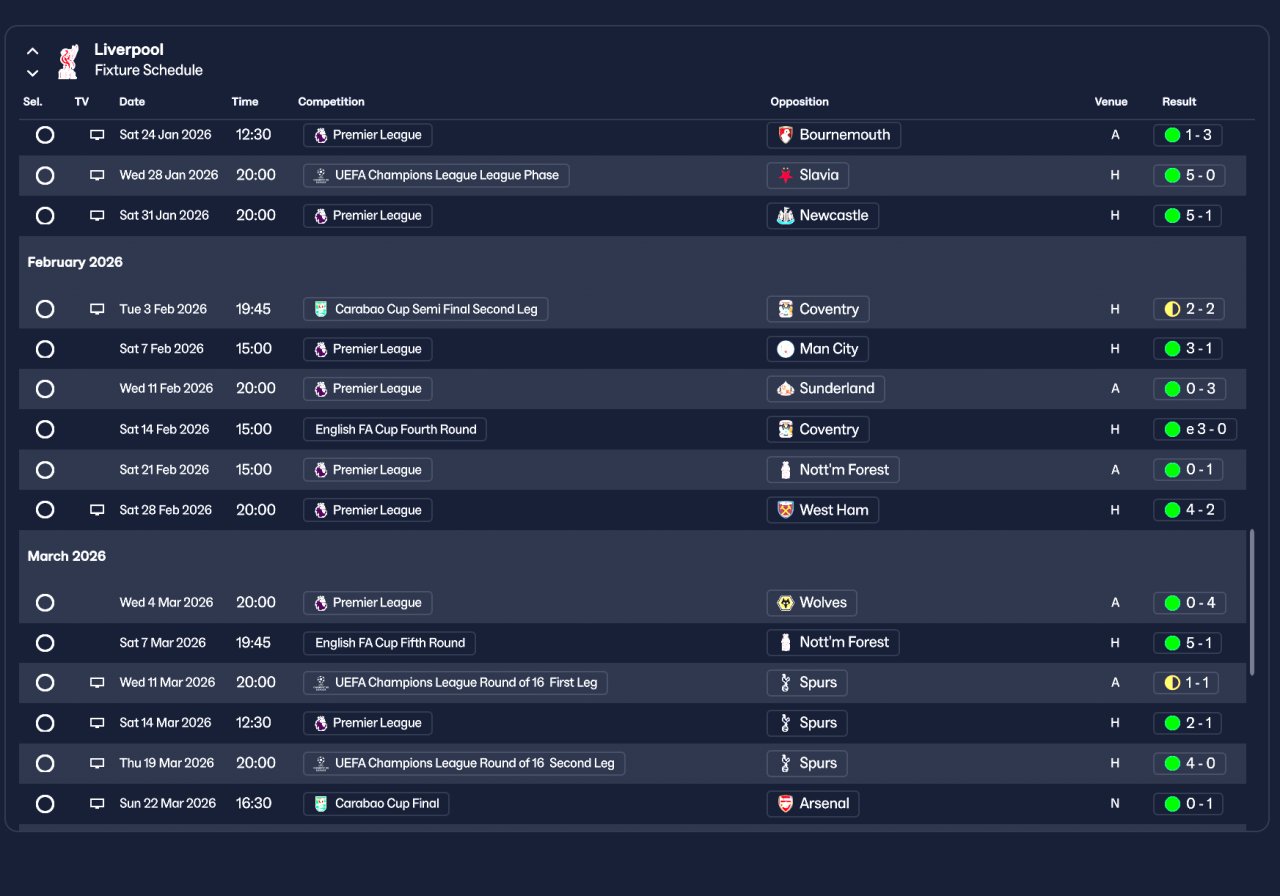Image resolution: width=1280 pixels, height=896 pixels.
Task: Click the fixture list vertical scrollbar
Action: tap(1252, 602)
